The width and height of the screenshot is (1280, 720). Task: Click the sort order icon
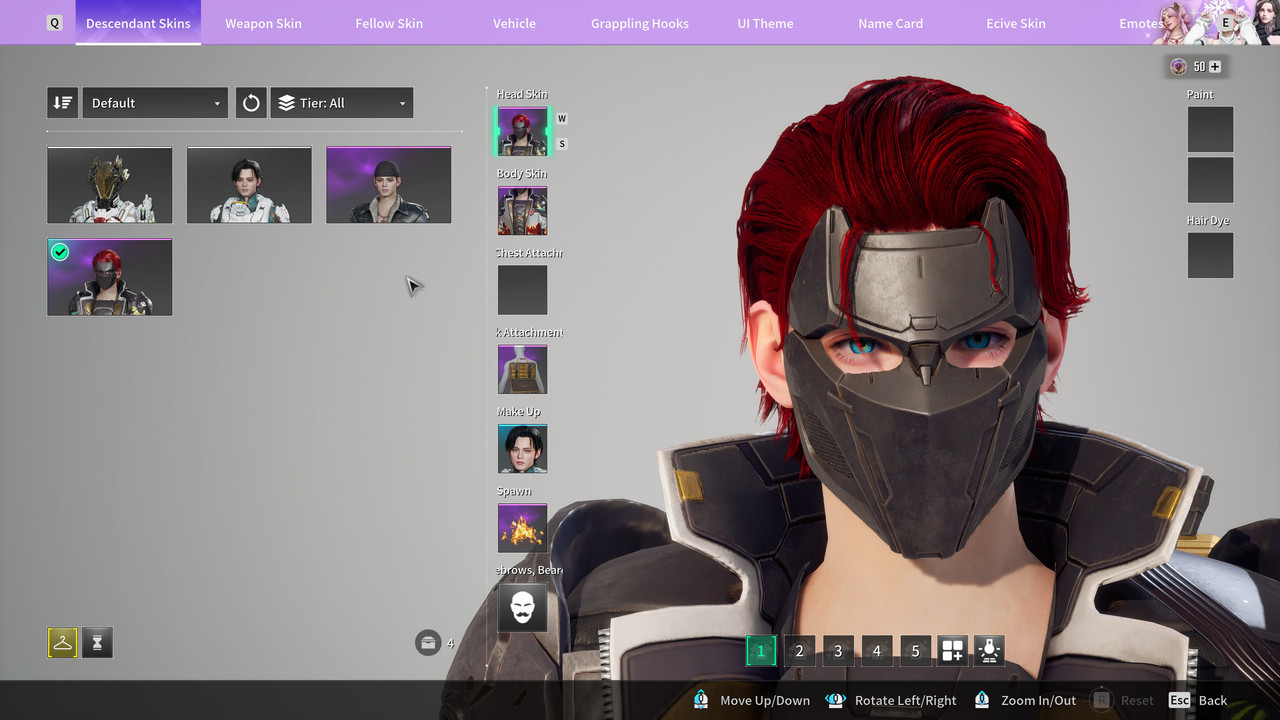[62, 103]
